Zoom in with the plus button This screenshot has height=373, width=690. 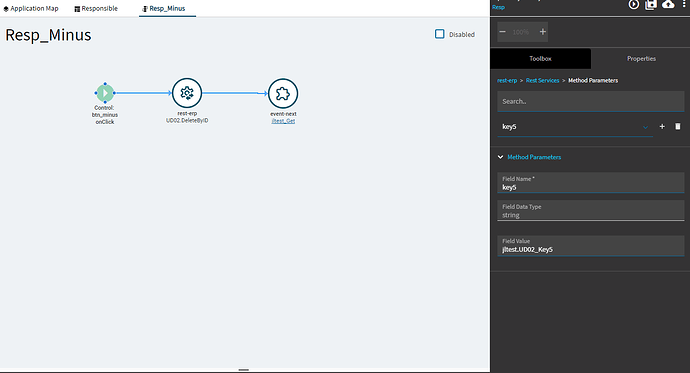pos(543,32)
